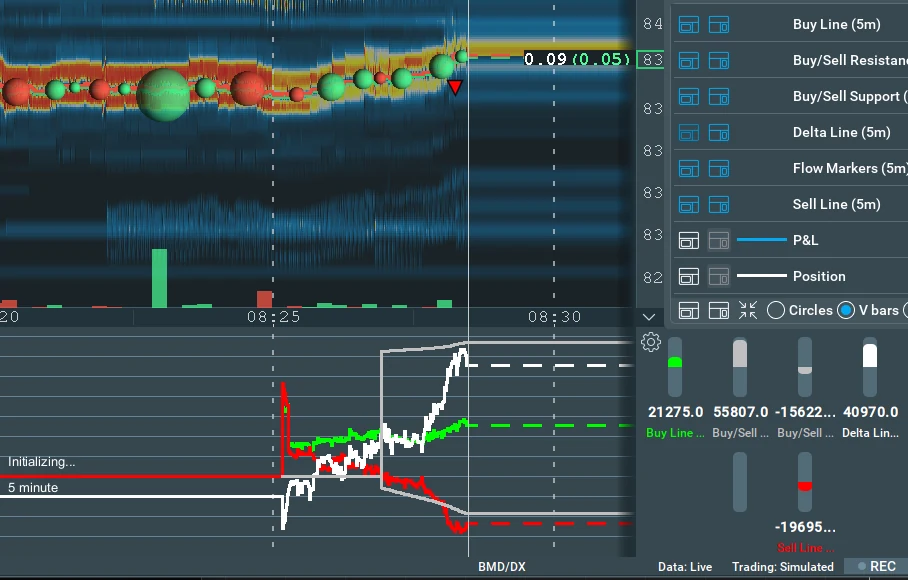Open the widget settings gear
Viewport: 908px width, 580px height.
coord(651,342)
